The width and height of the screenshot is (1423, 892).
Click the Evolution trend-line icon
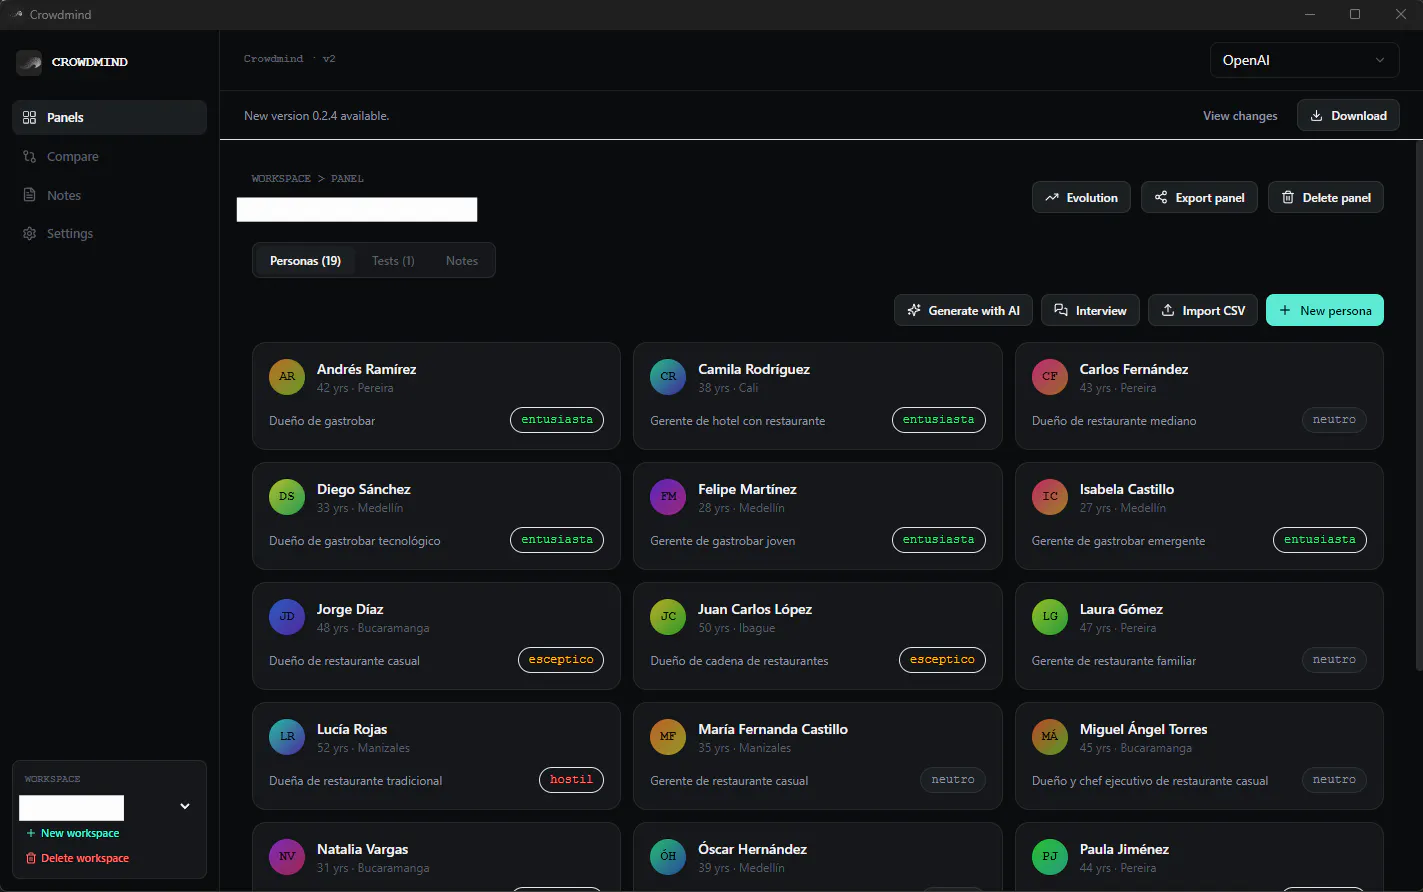click(x=1052, y=198)
